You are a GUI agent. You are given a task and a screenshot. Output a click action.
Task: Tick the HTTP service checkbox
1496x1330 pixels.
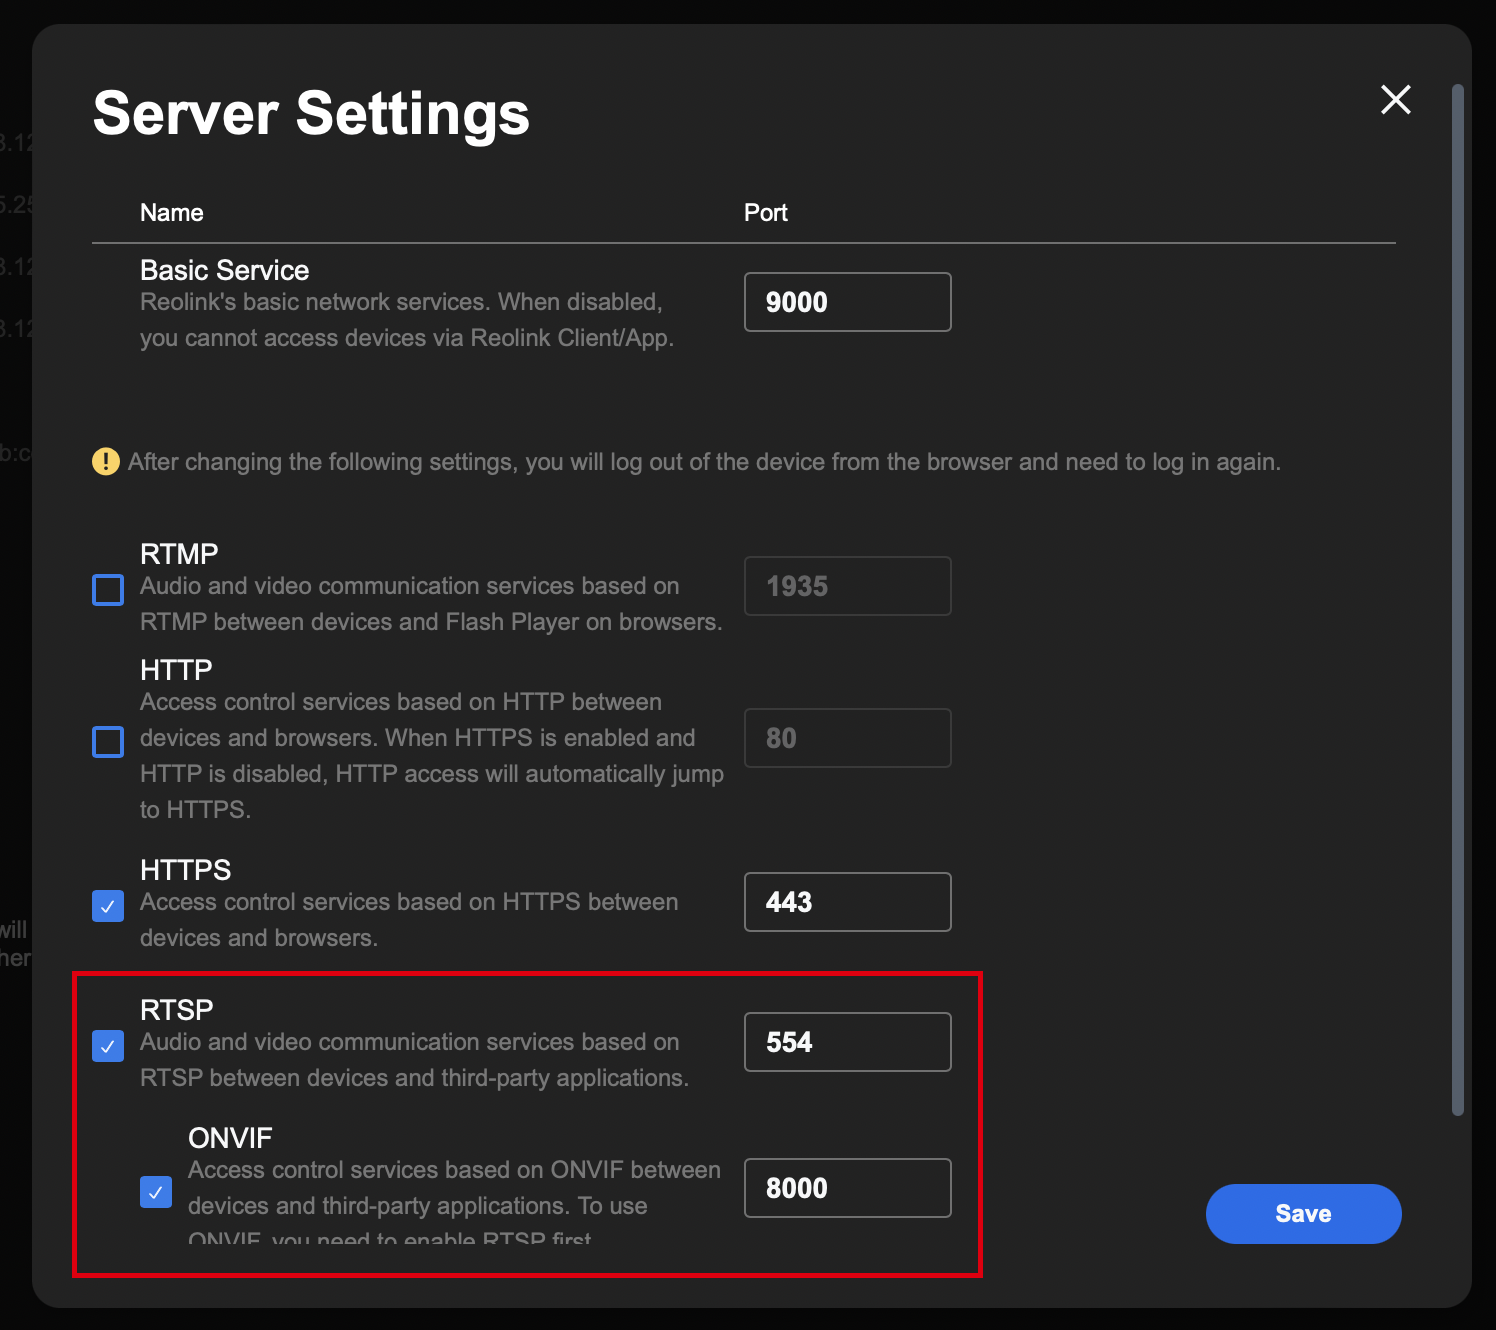tap(108, 742)
